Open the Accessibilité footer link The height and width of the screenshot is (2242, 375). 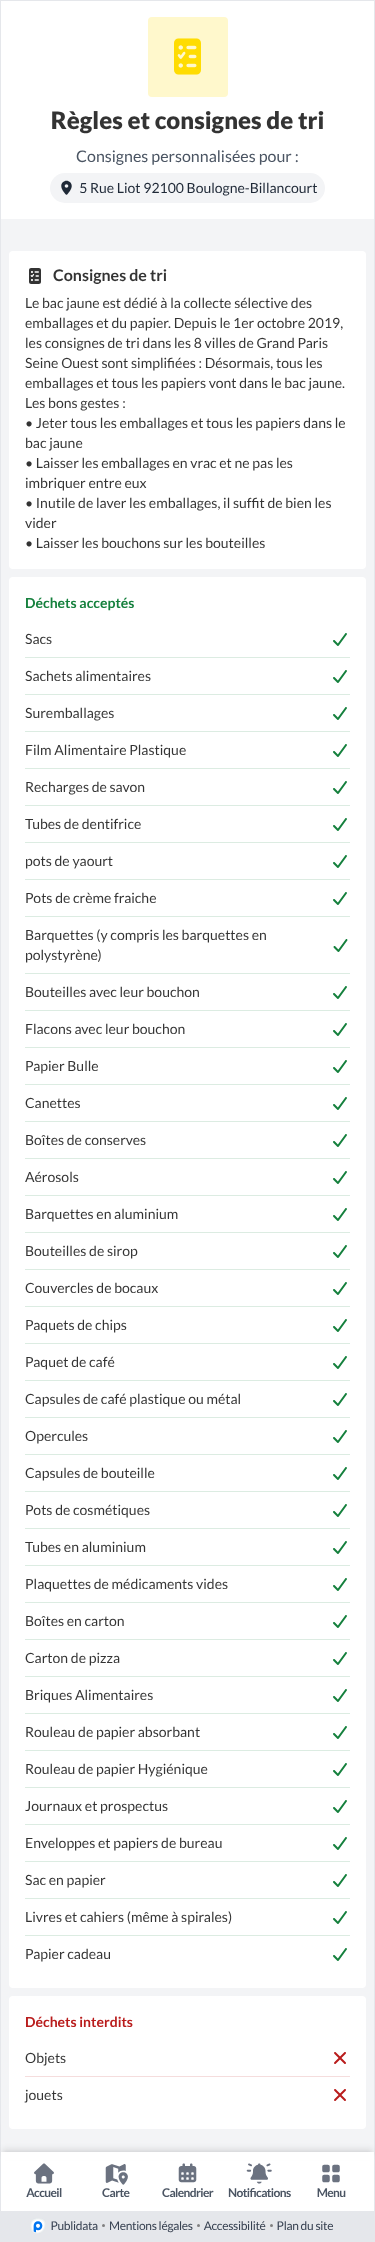[x=235, y=2226]
